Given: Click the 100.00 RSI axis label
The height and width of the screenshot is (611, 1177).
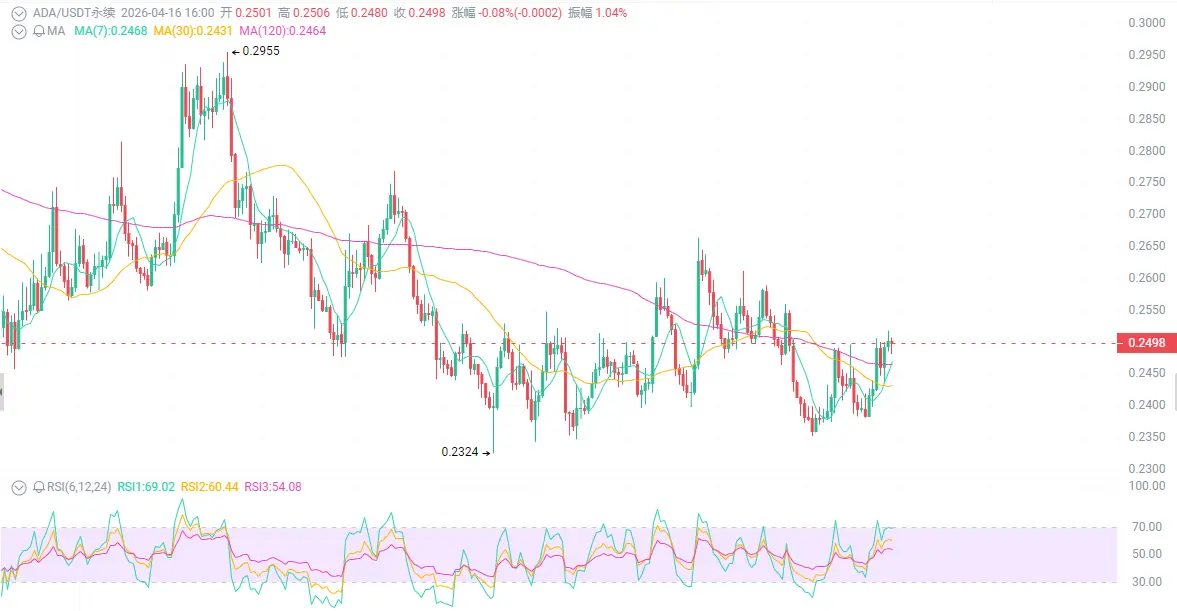Looking at the screenshot, I should click(x=1147, y=486).
